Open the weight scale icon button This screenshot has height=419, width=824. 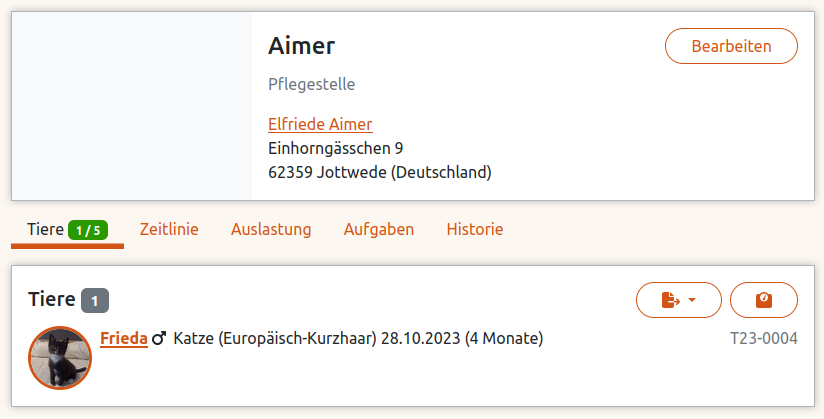(x=764, y=300)
